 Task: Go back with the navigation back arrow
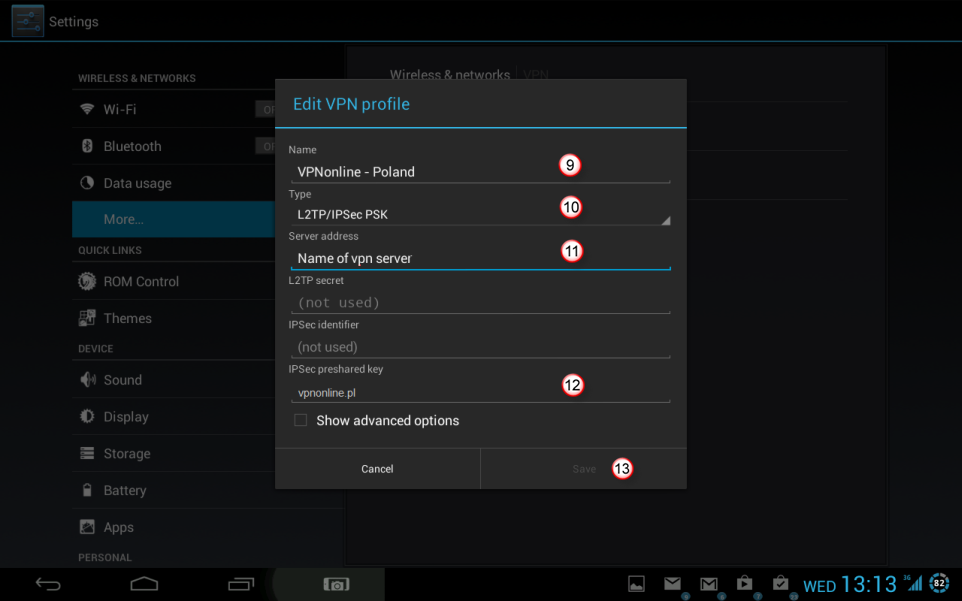[48, 584]
